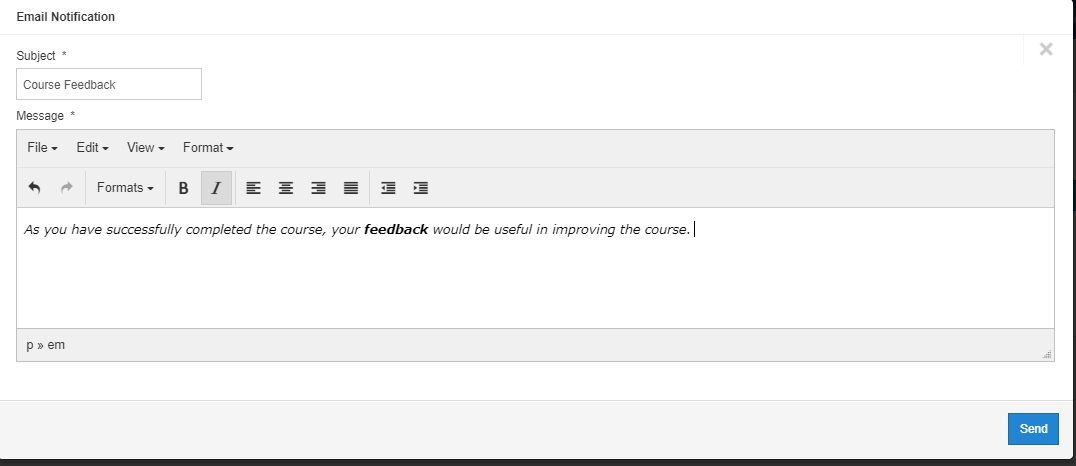
Task: Click the Subject input field
Action: pos(109,85)
